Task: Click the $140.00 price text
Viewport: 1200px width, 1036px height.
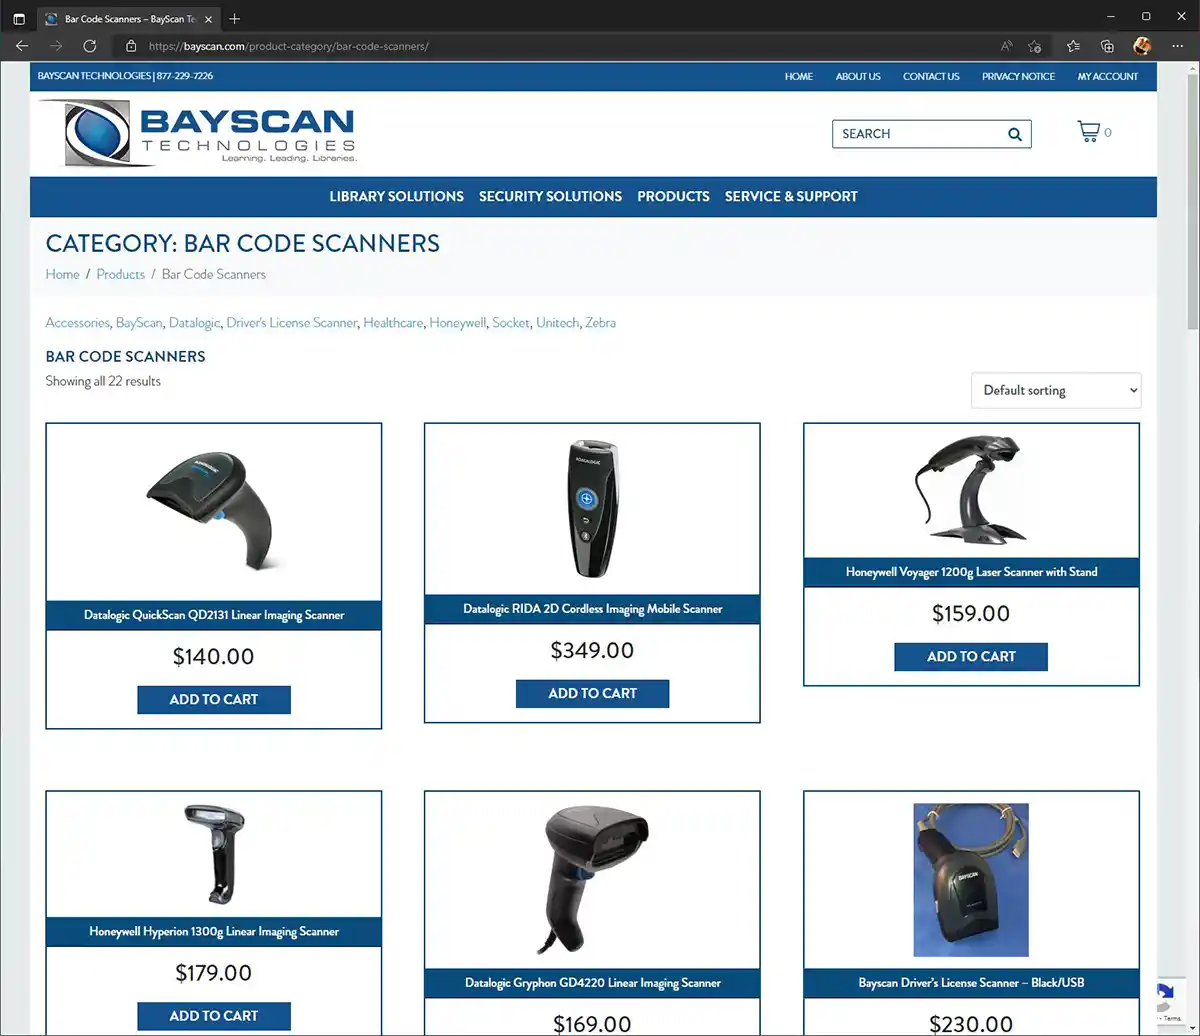Action: 214,657
